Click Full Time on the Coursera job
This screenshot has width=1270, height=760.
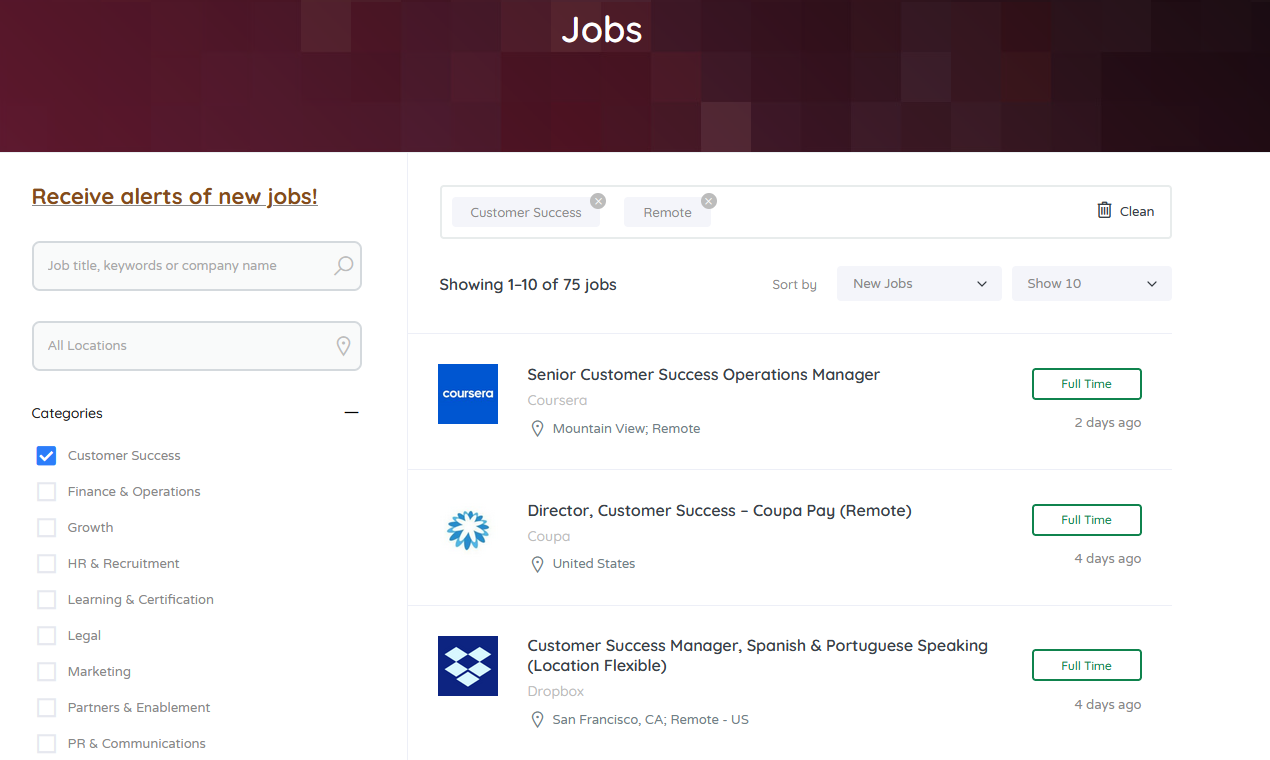tap(1086, 383)
